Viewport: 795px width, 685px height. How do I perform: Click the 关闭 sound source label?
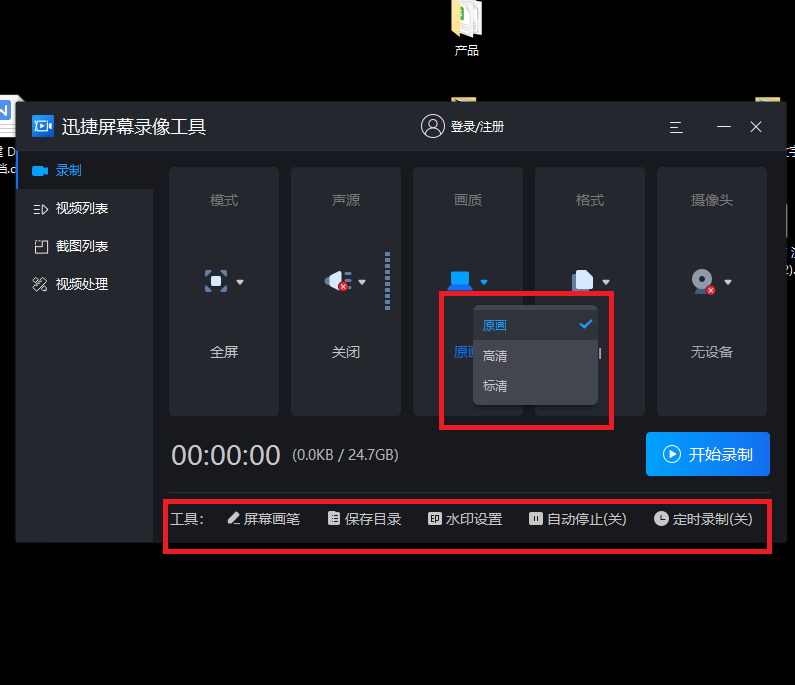point(346,352)
